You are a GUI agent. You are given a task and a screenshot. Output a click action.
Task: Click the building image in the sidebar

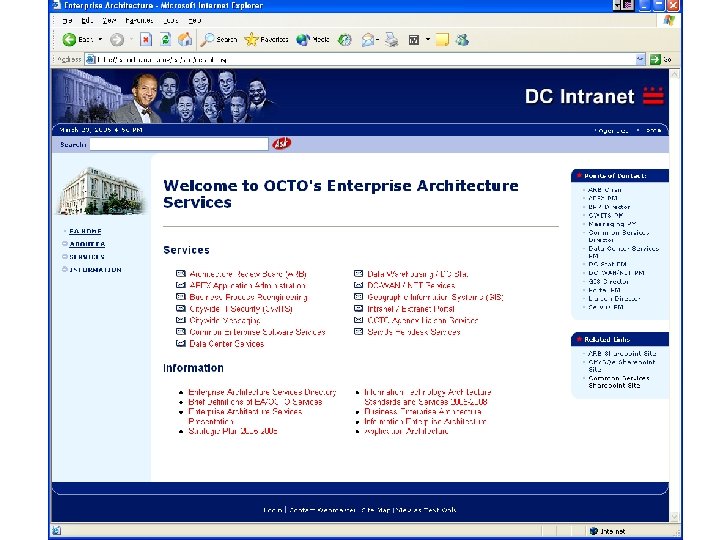click(x=101, y=191)
